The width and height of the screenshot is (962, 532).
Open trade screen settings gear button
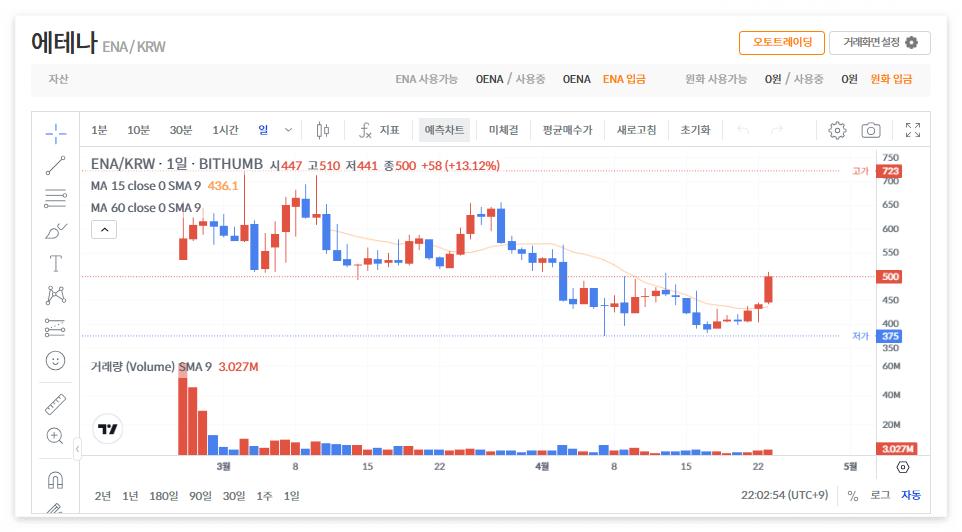(880, 42)
